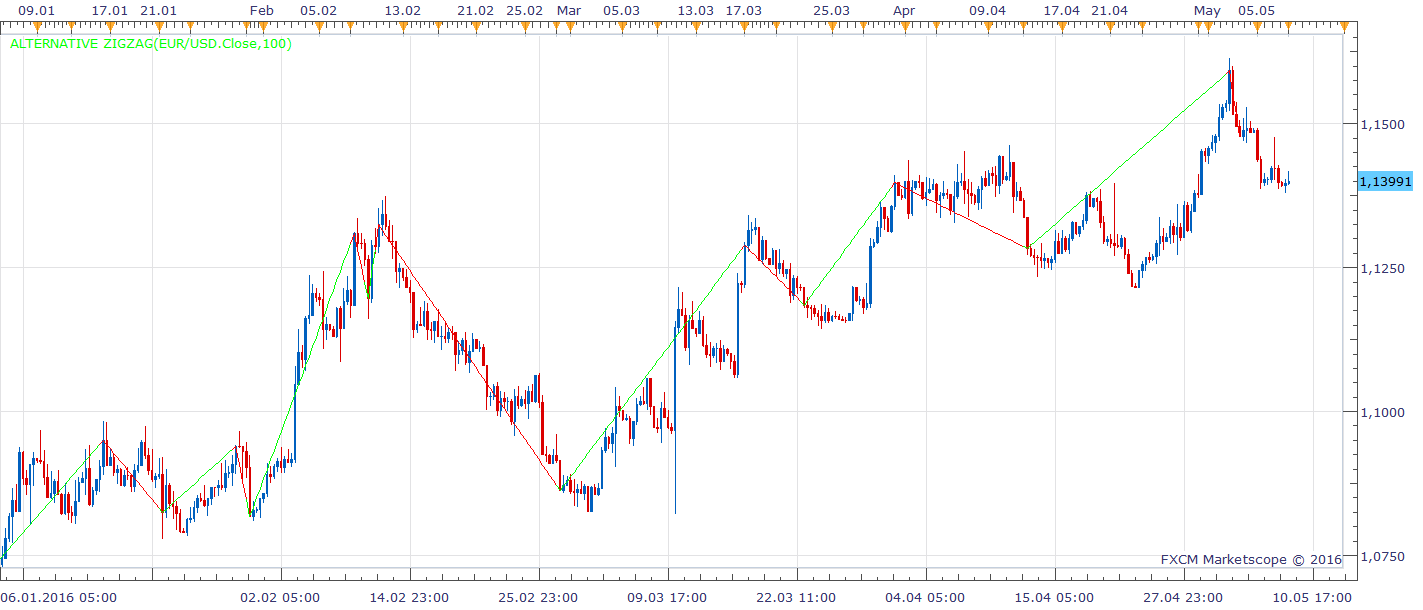
Task: Click the 1,1250 price axis label
Action: coord(1385,268)
